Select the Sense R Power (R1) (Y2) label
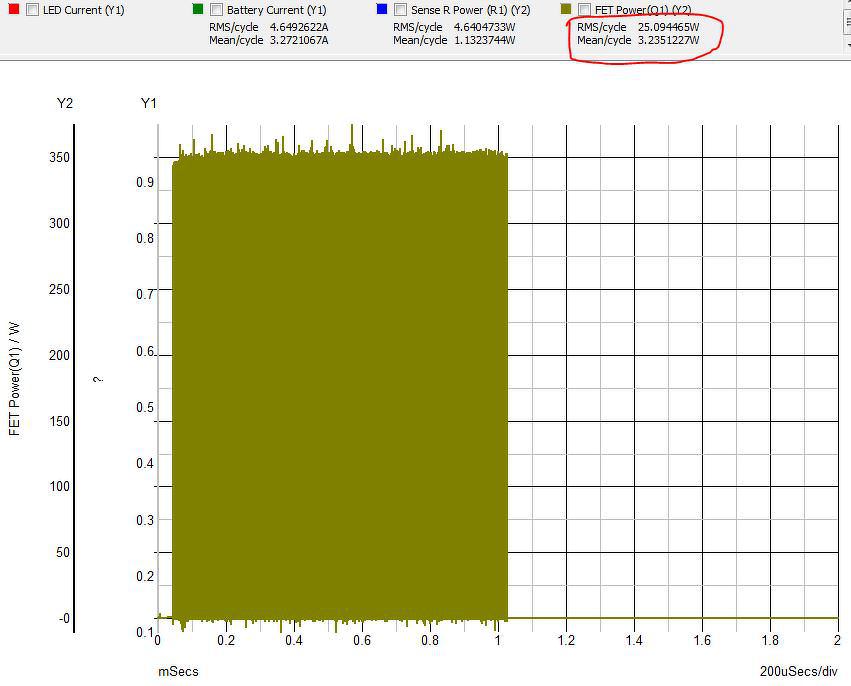This screenshot has width=851, height=686. [471, 10]
